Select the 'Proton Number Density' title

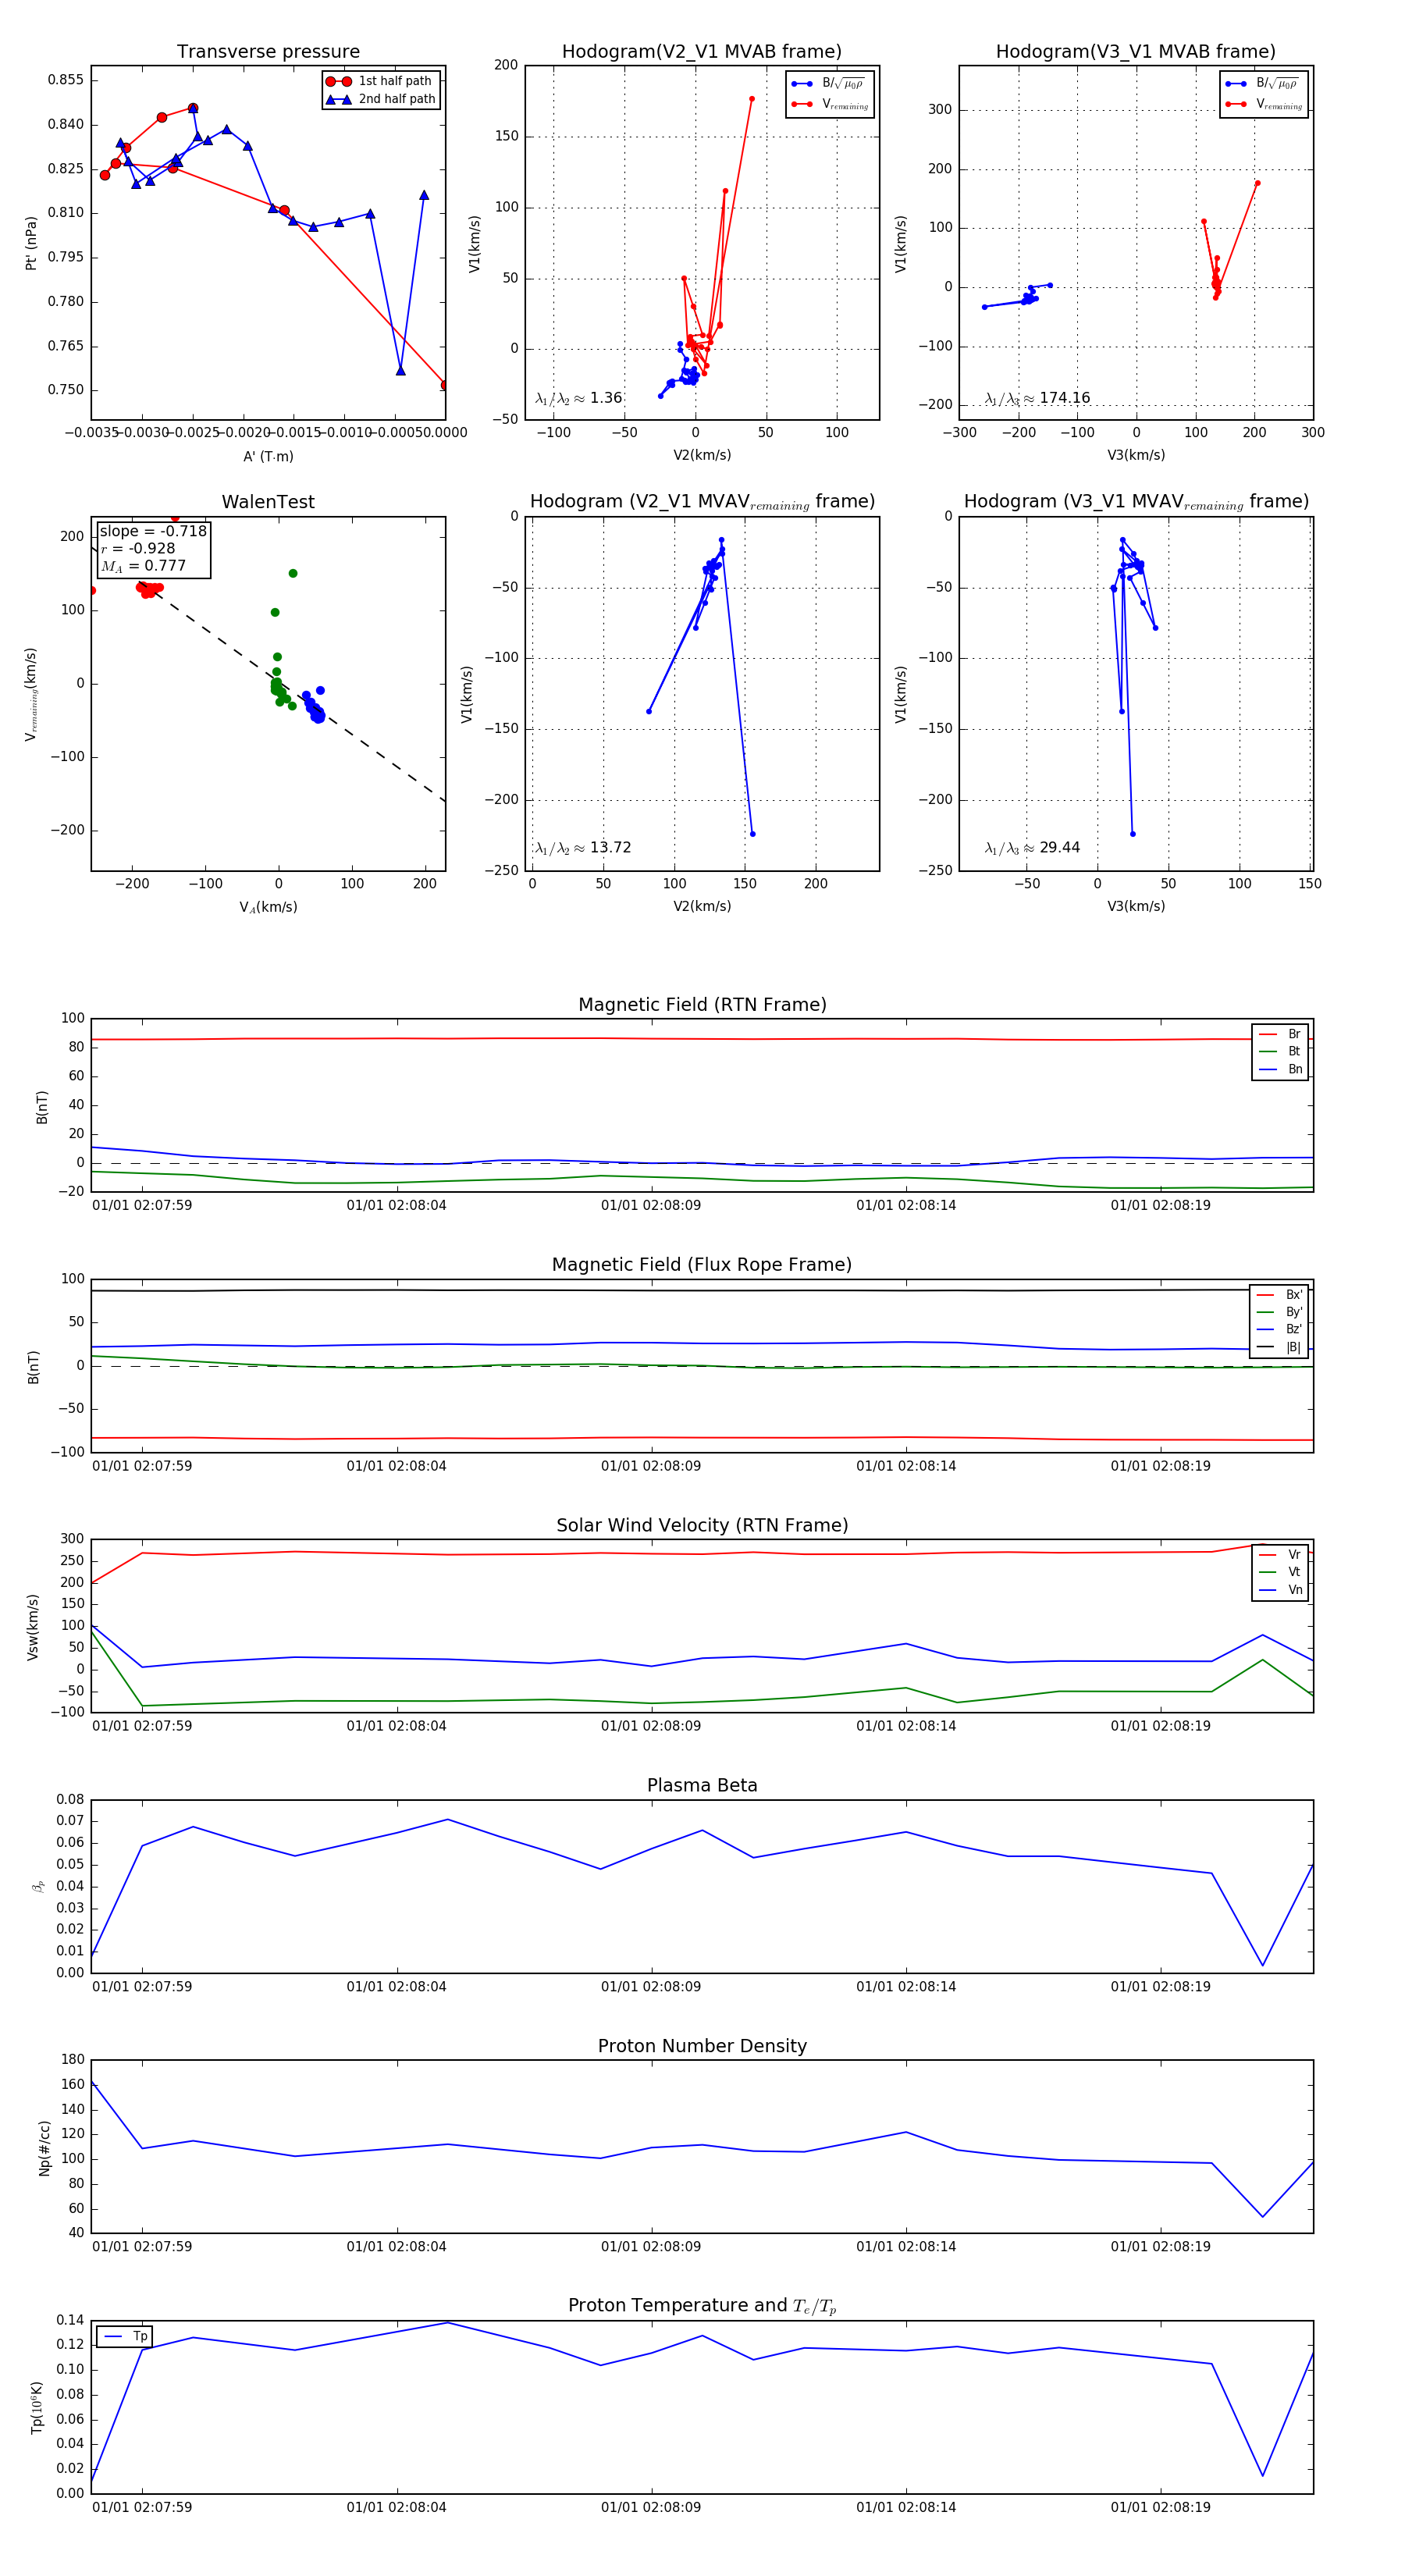tap(702, 2046)
